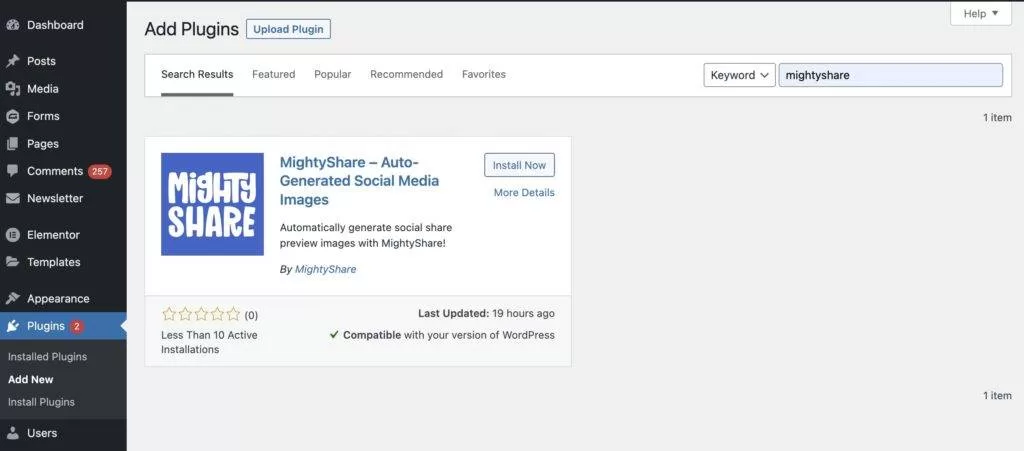1024x451 pixels.
Task: Open the Templates menu label
Action: pyautogui.click(x=54, y=262)
